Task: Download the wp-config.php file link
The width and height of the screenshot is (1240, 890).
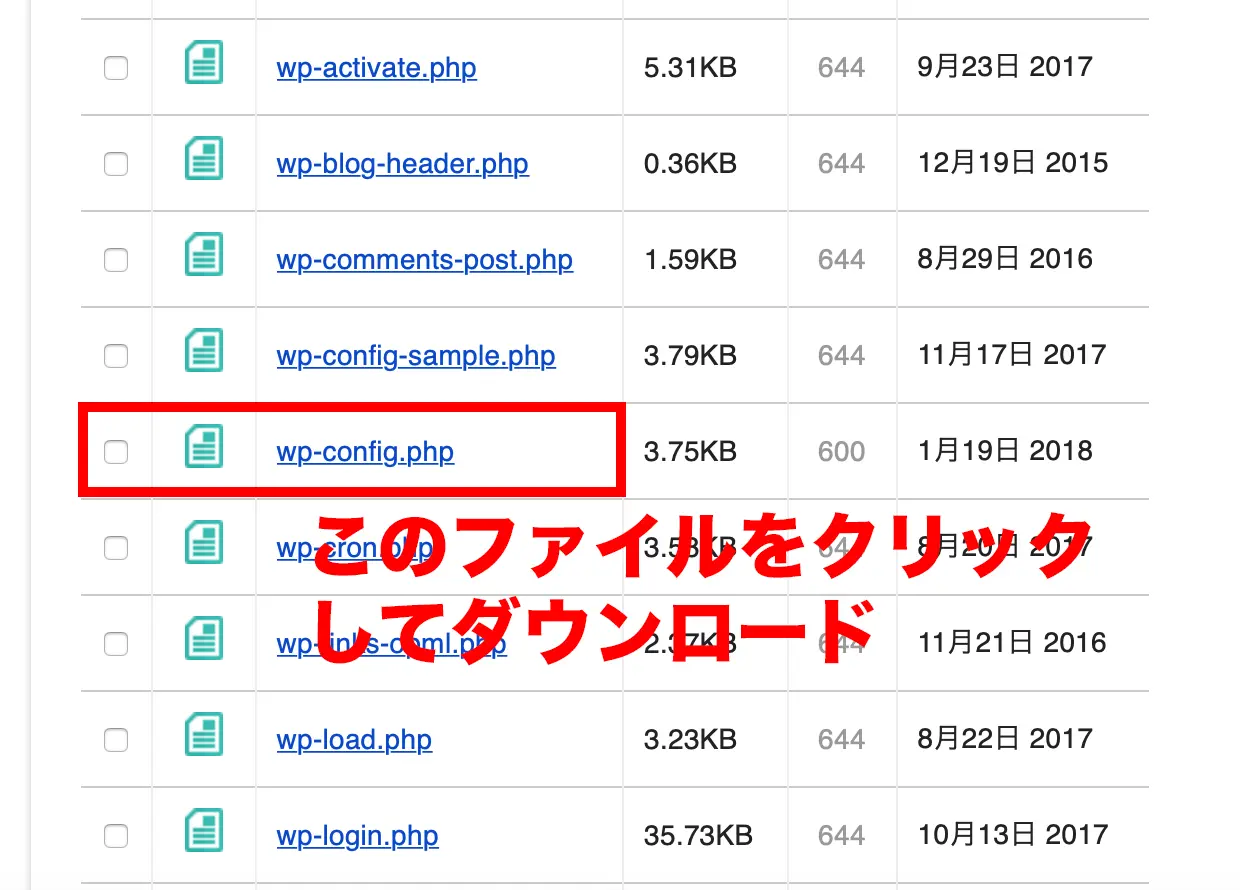Action: click(x=365, y=452)
